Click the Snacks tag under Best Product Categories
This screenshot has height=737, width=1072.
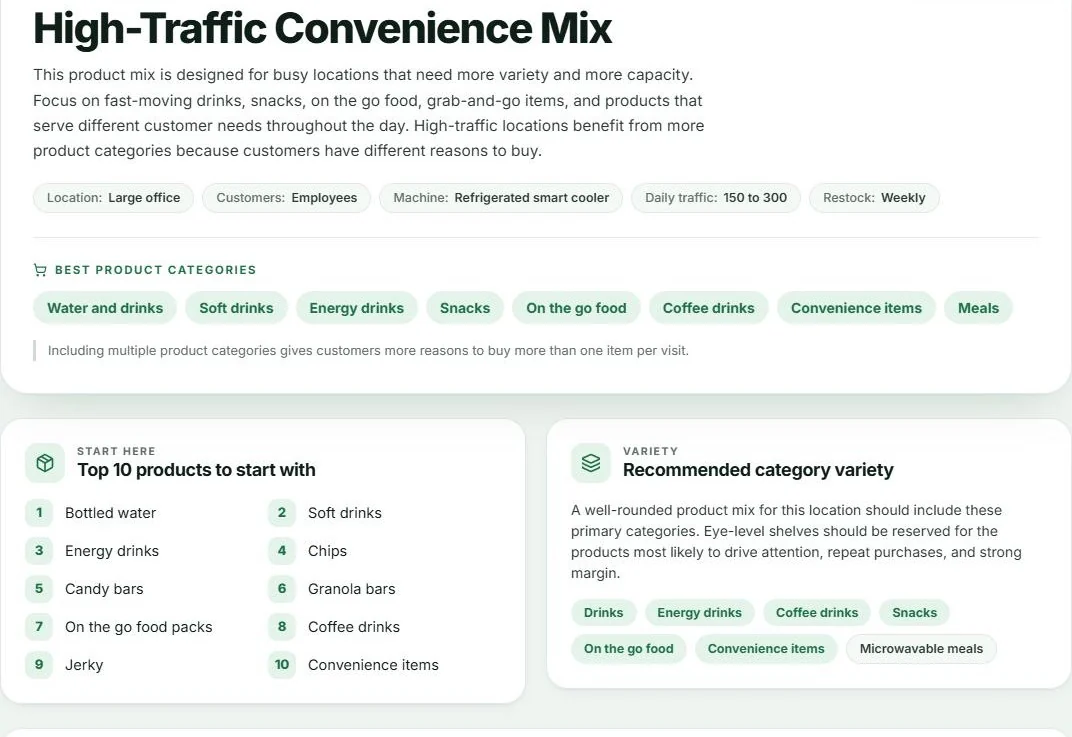point(465,308)
